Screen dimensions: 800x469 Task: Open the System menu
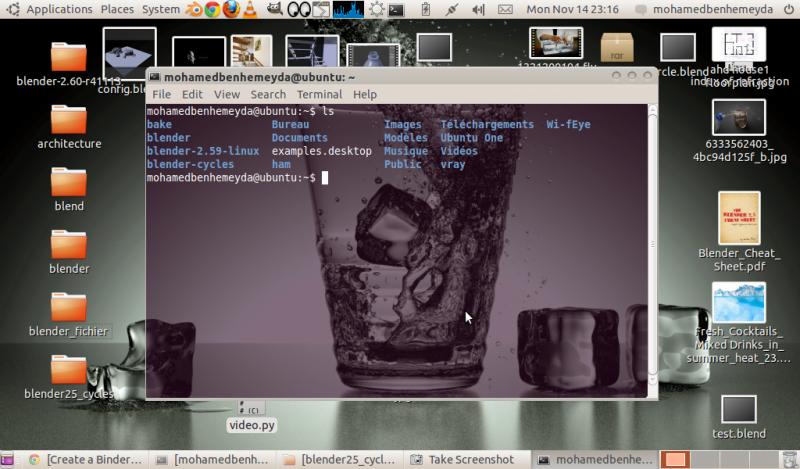pyautogui.click(x=161, y=9)
